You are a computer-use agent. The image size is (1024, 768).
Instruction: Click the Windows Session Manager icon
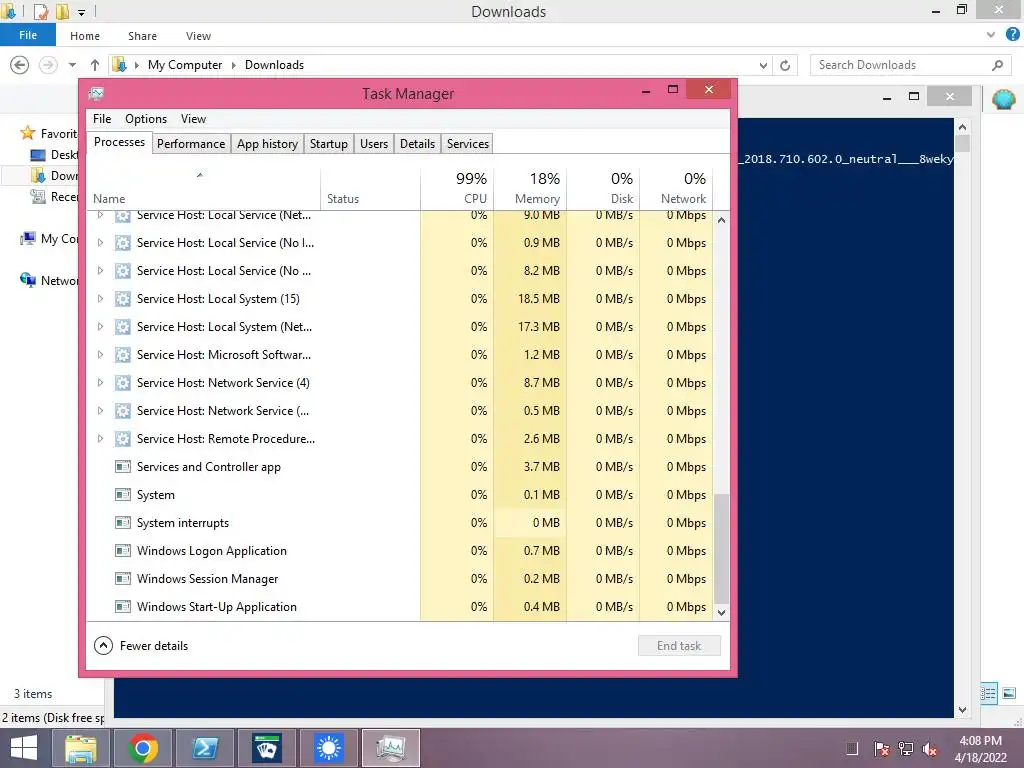pyautogui.click(x=122, y=579)
